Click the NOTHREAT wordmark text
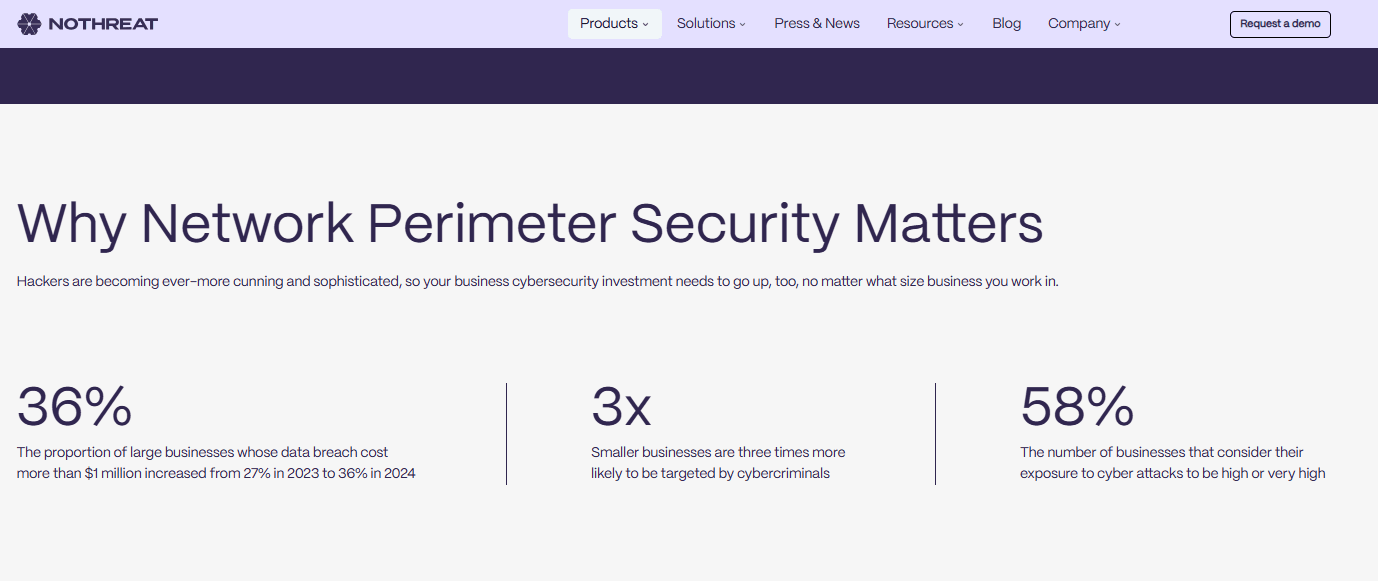The height and width of the screenshot is (588, 1378). (102, 24)
